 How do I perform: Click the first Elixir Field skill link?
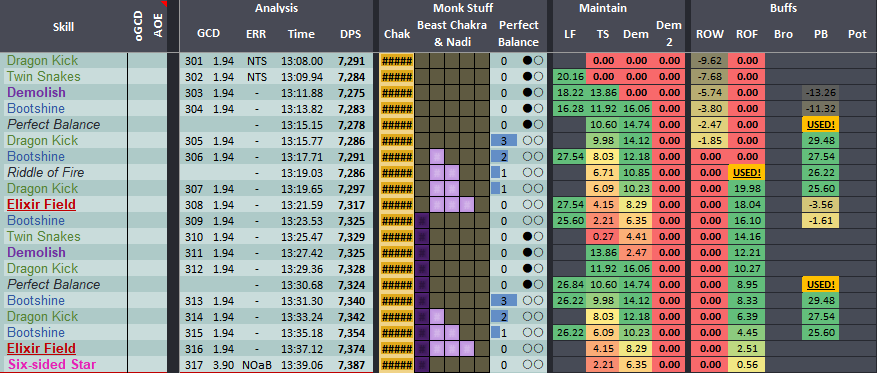[x=41, y=205]
